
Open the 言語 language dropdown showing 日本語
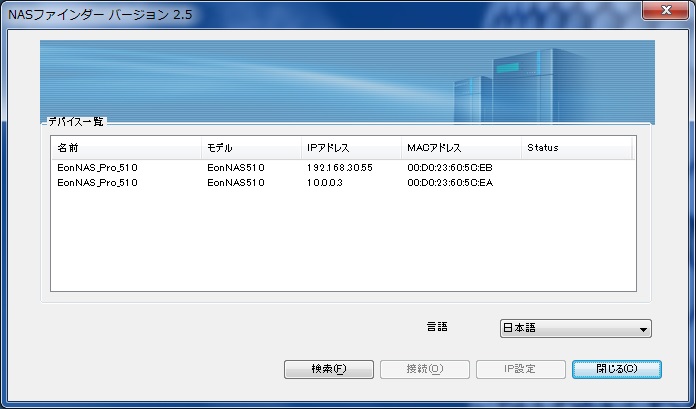pyautogui.click(x=575, y=328)
